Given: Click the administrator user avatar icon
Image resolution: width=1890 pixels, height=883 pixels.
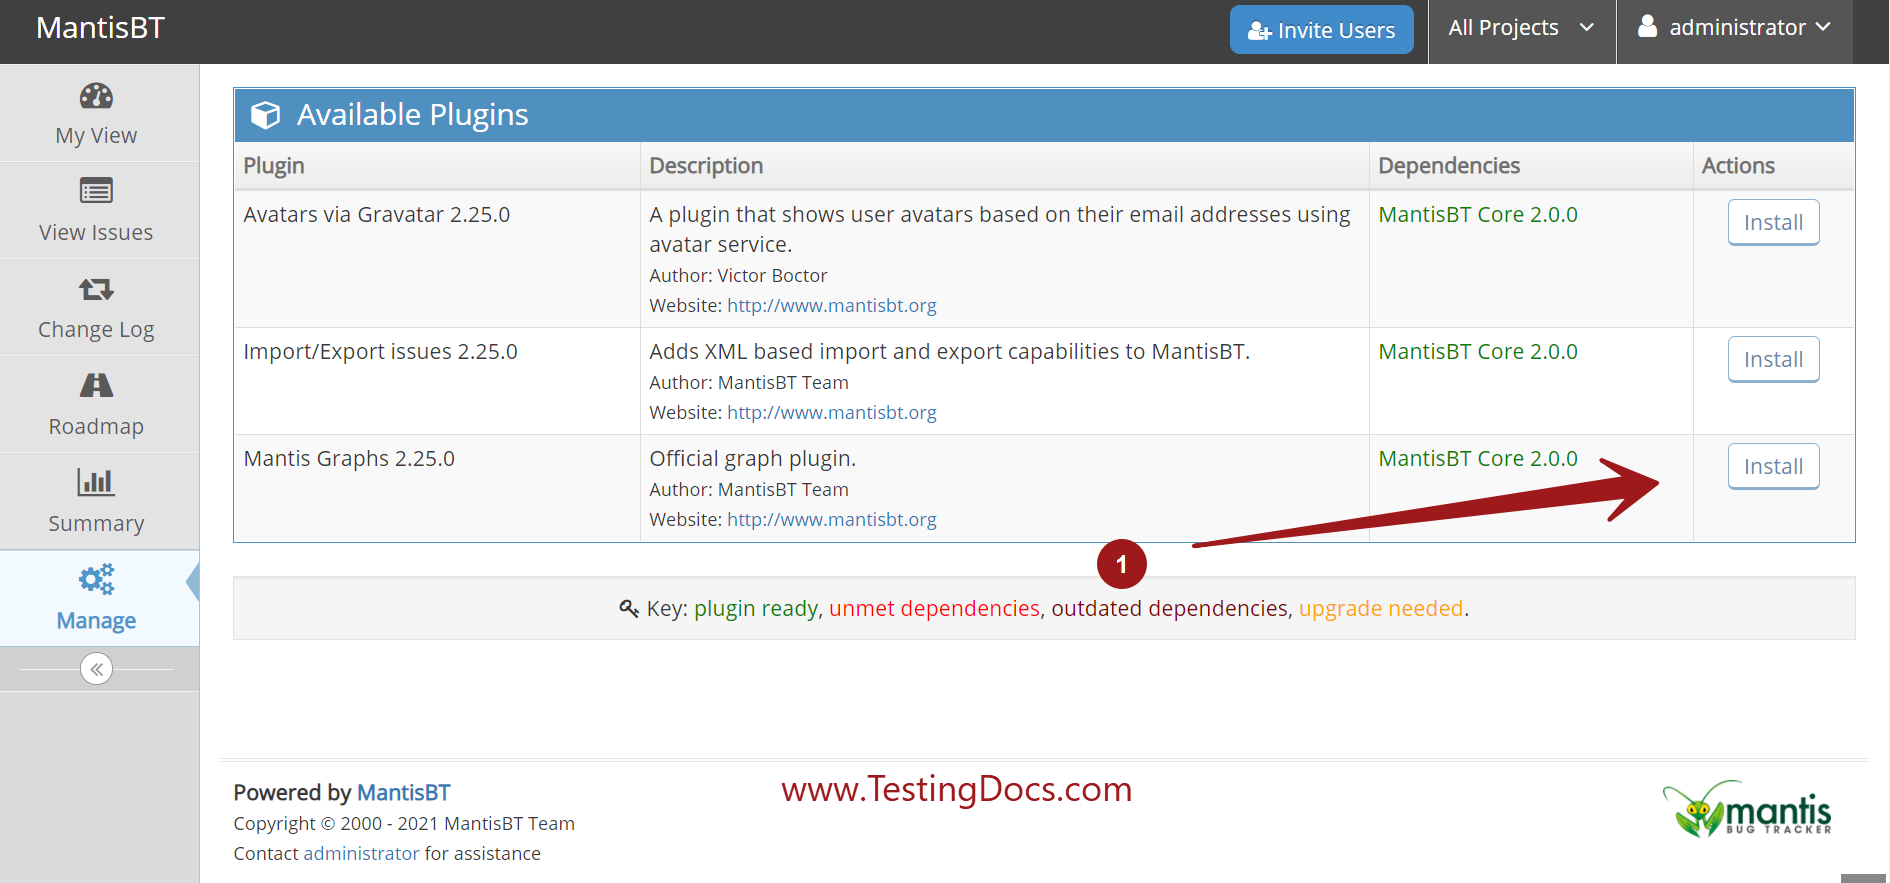Looking at the screenshot, I should pyautogui.click(x=1647, y=26).
